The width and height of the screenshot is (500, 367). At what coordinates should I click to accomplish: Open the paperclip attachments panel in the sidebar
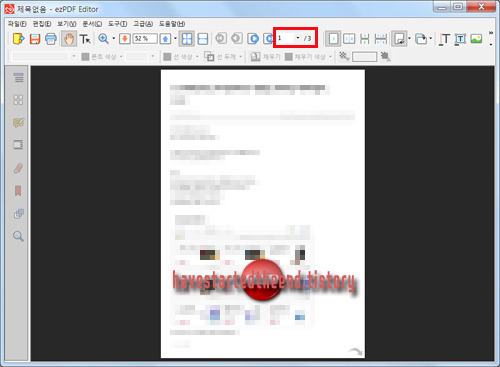[18, 168]
